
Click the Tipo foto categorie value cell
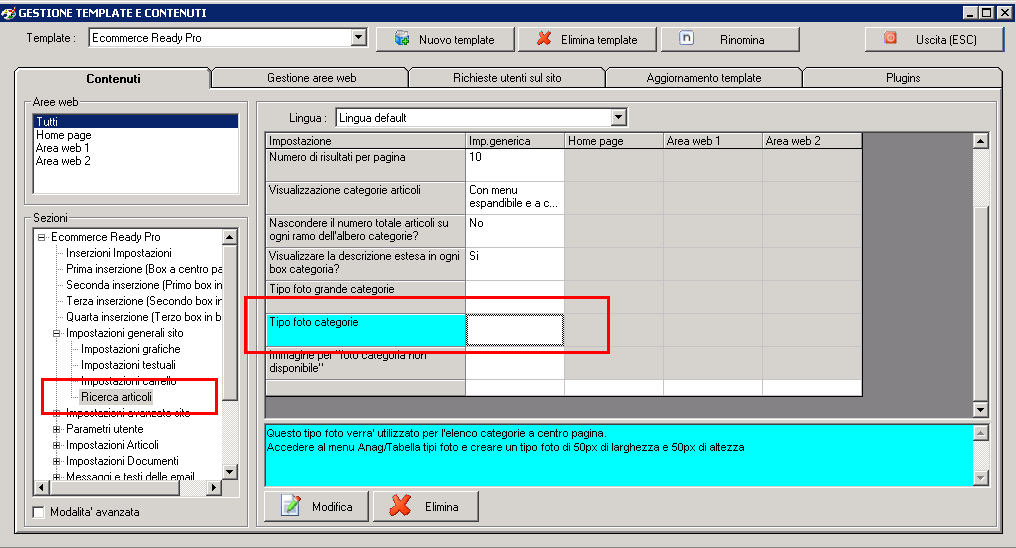514,330
